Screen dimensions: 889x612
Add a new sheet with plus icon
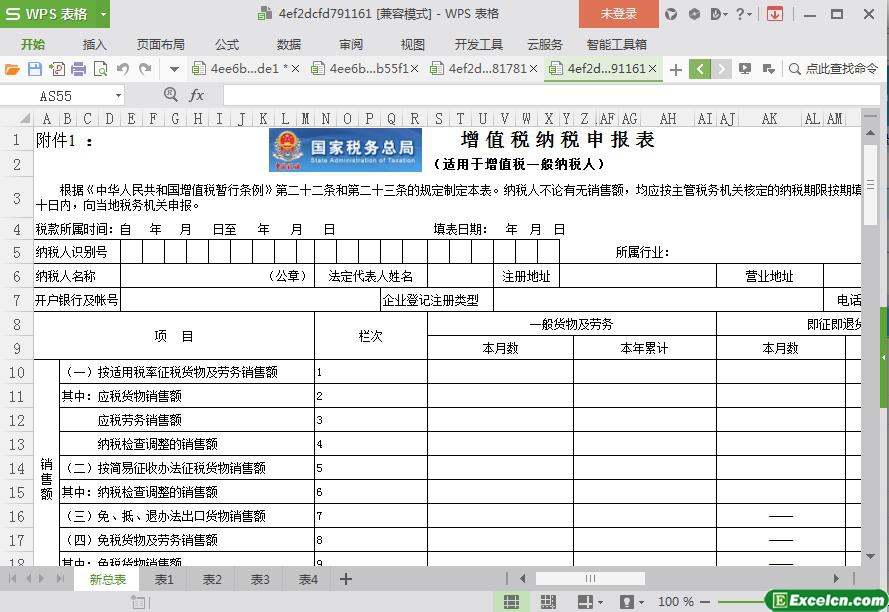pyautogui.click(x=346, y=579)
